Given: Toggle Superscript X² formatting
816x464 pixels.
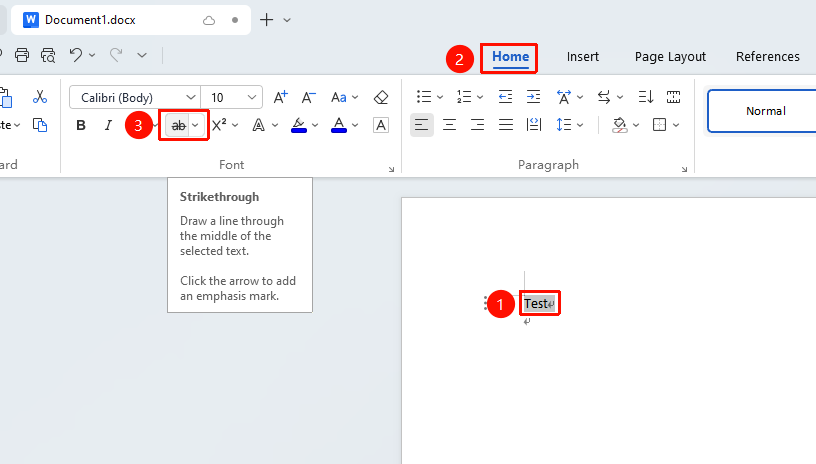Looking at the screenshot, I should (x=219, y=125).
